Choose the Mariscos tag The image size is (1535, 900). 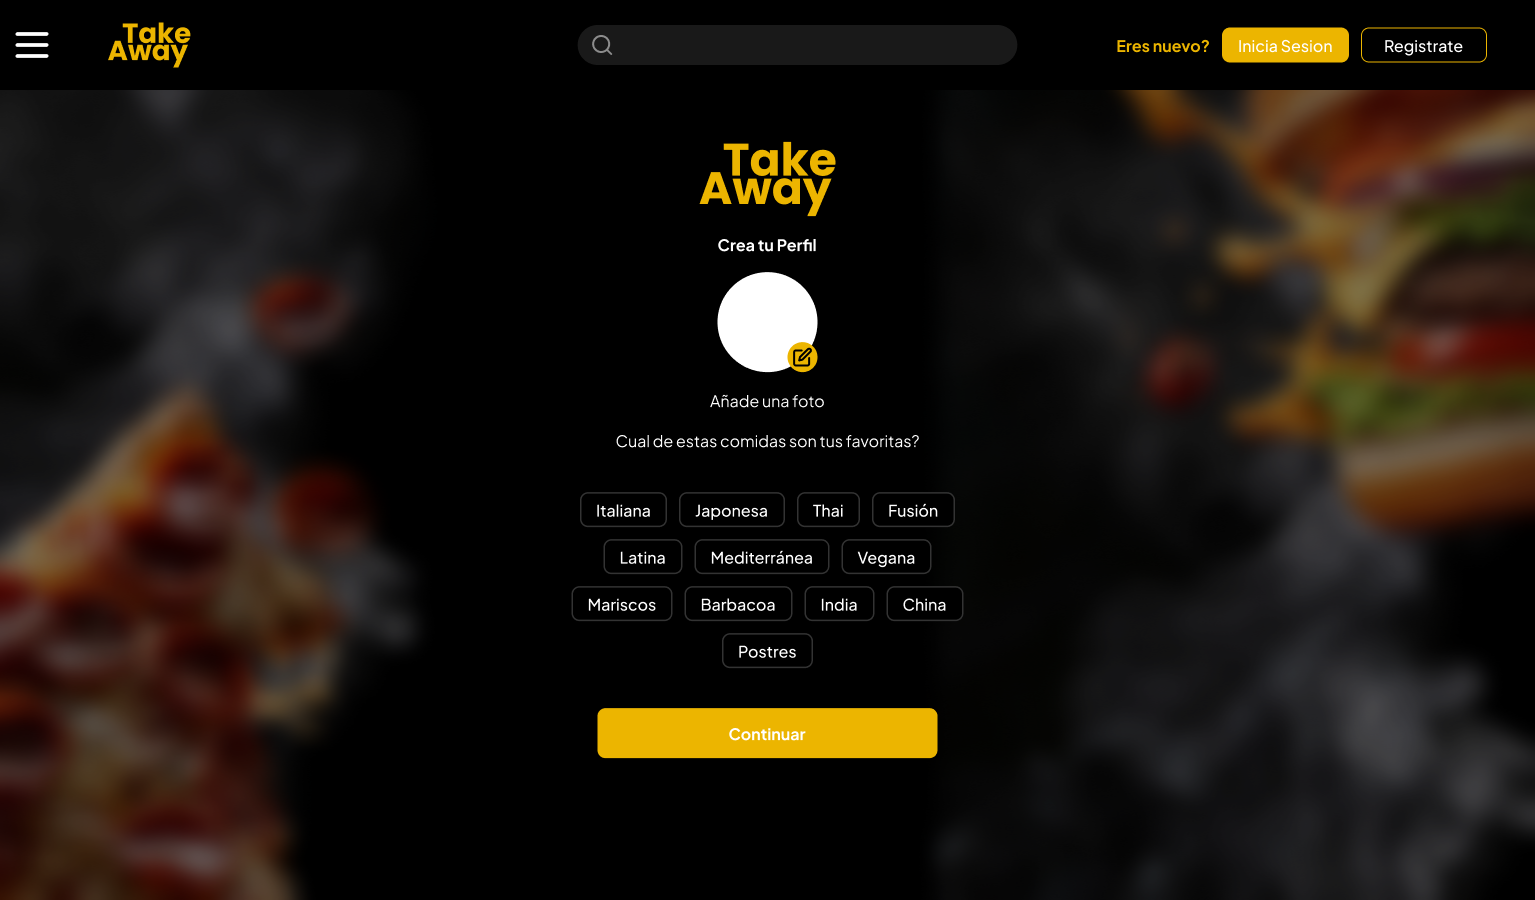(622, 604)
